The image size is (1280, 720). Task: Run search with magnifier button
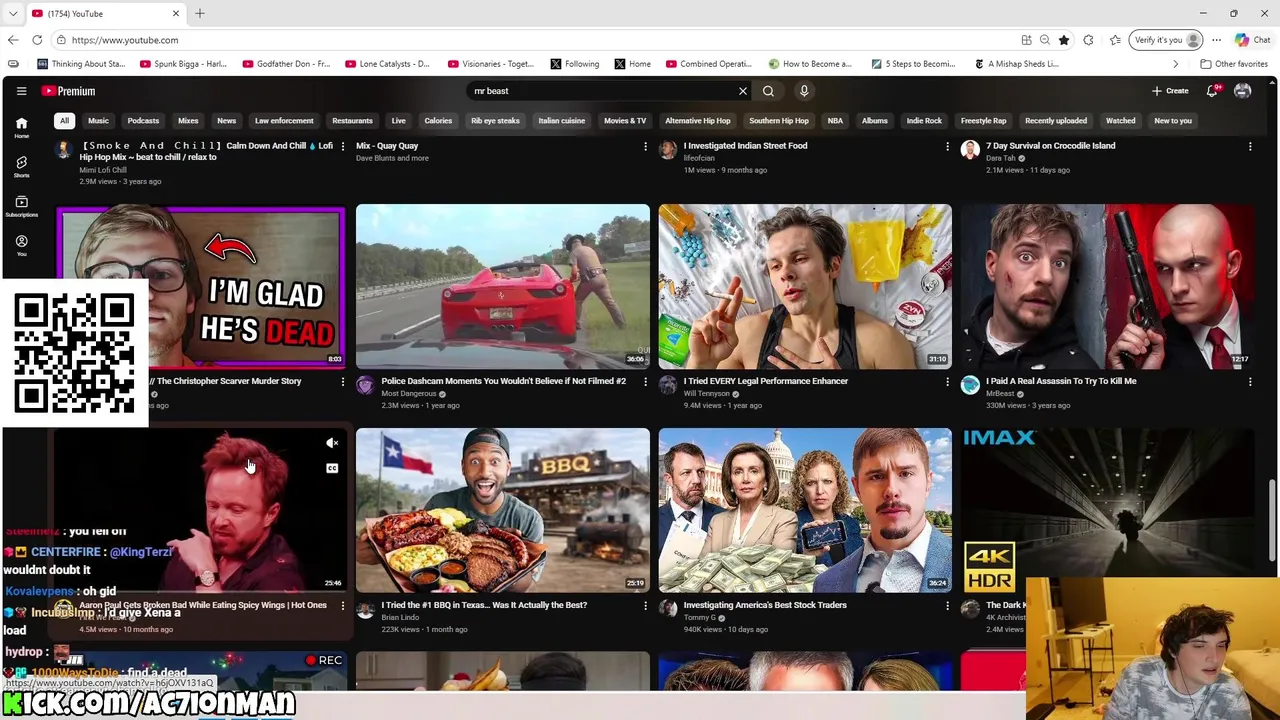pos(768,91)
